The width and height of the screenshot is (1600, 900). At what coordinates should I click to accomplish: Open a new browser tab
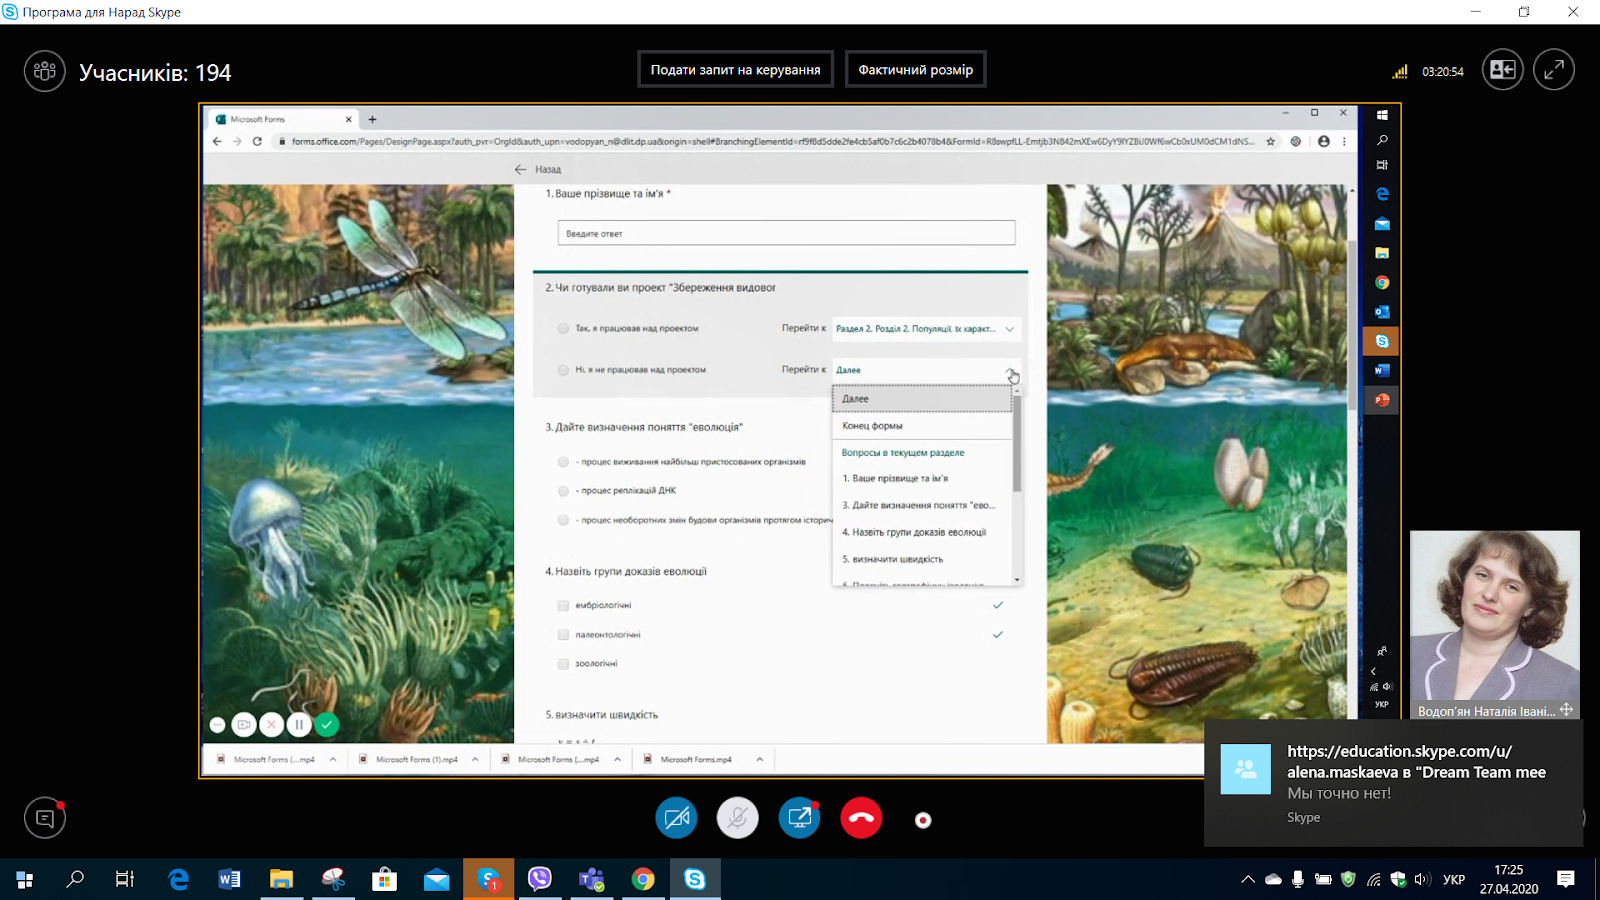click(x=372, y=119)
